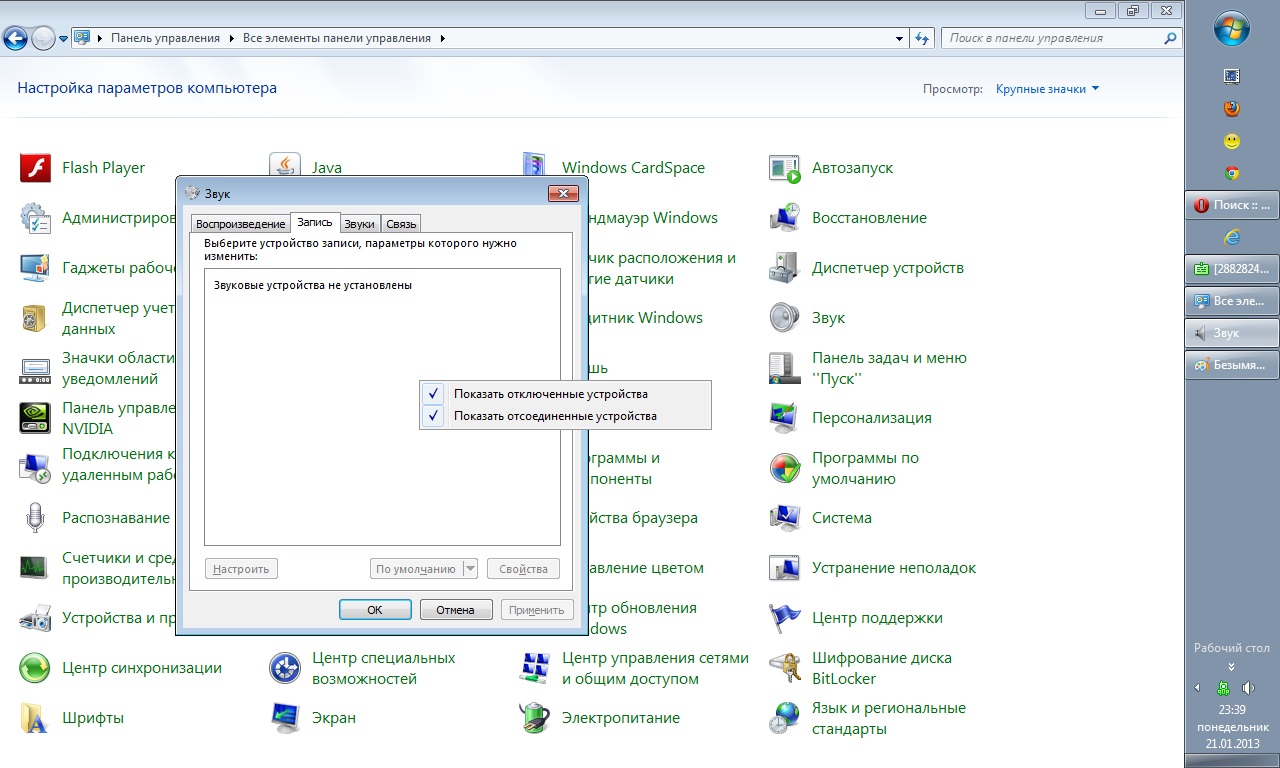Click the system tray speaker volume icon
This screenshot has height=768, width=1280.
coord(1248,688)
